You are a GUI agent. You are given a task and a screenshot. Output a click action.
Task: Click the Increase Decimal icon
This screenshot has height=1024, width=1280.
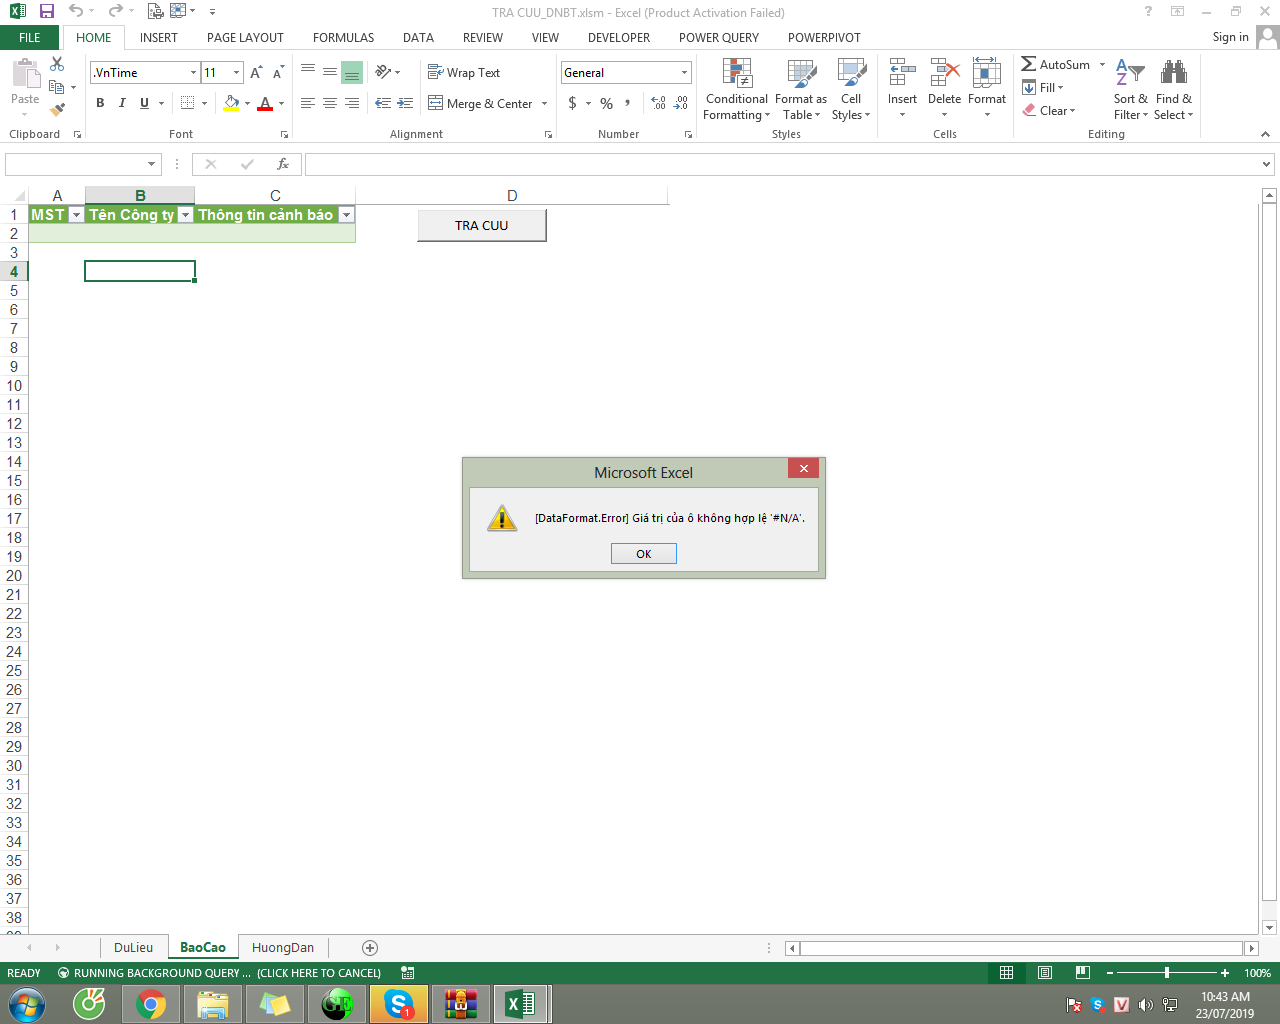[x=658, y=103]
